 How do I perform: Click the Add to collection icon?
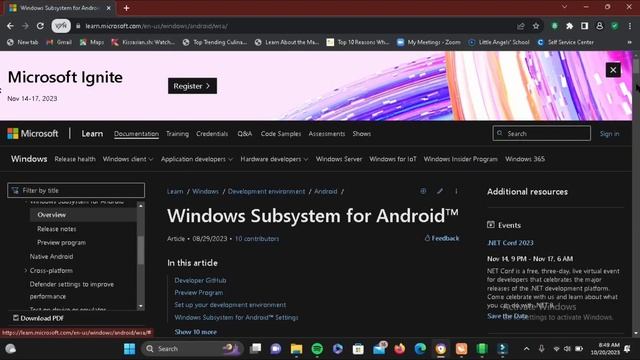423,191
